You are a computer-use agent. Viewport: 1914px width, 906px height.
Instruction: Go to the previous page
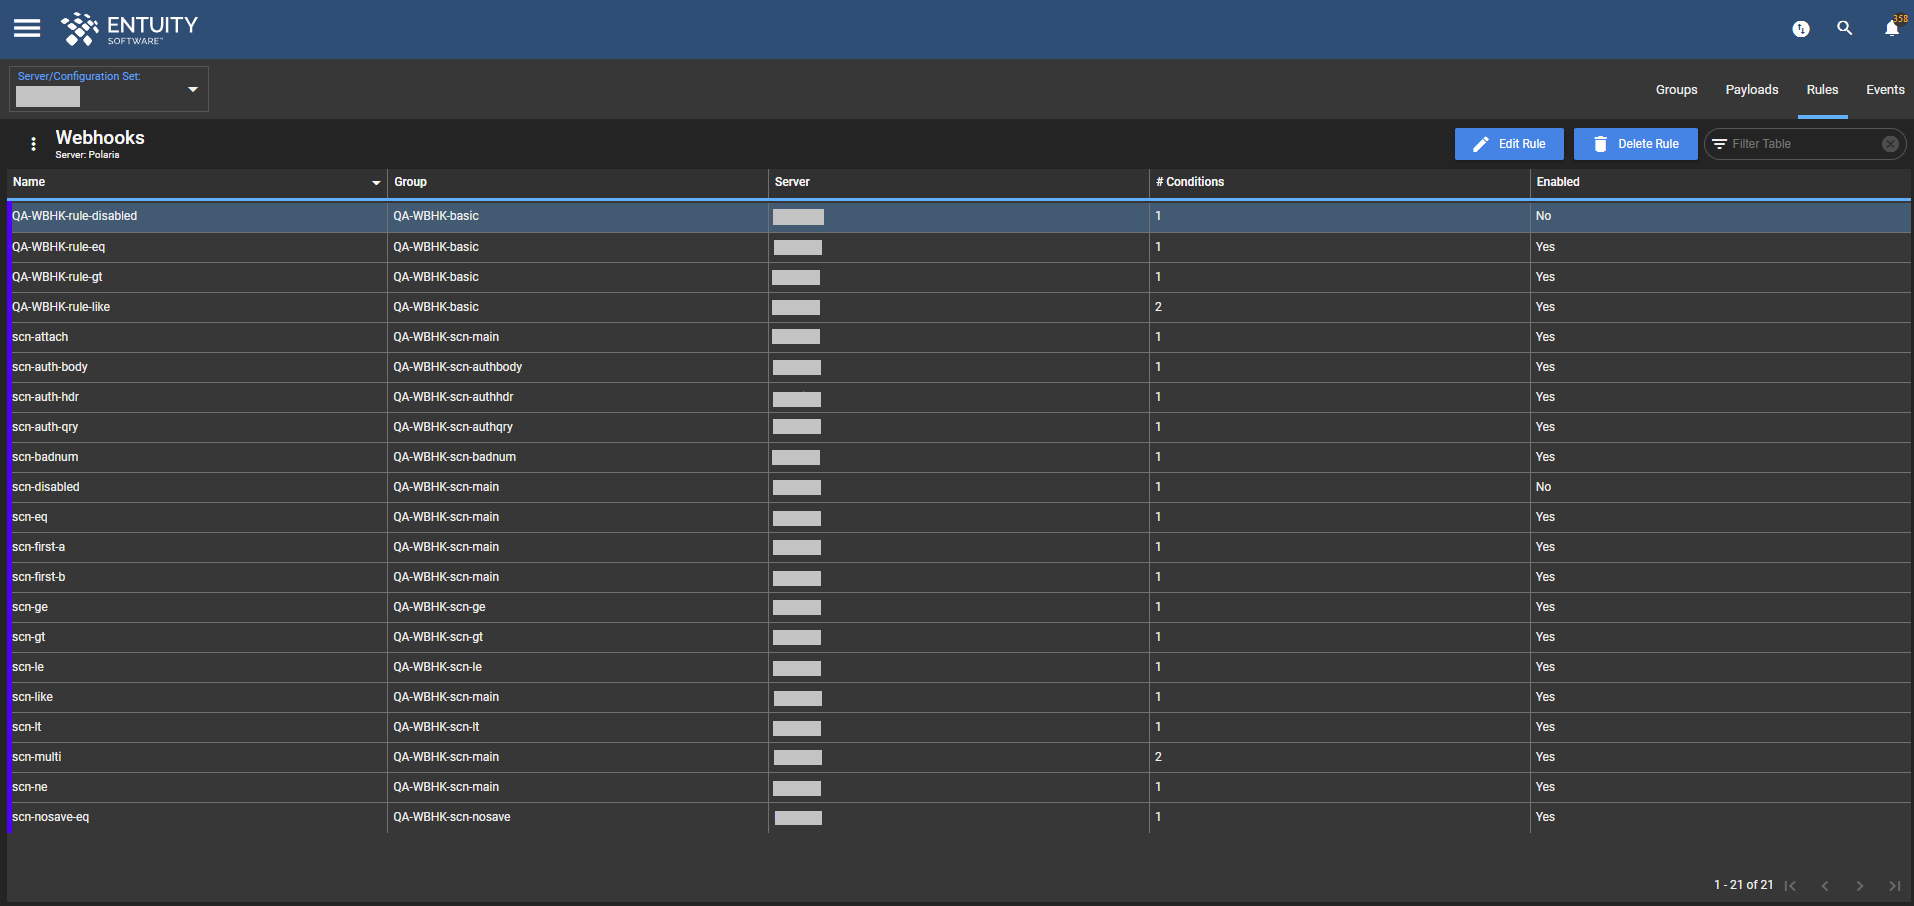[1825, 886]
